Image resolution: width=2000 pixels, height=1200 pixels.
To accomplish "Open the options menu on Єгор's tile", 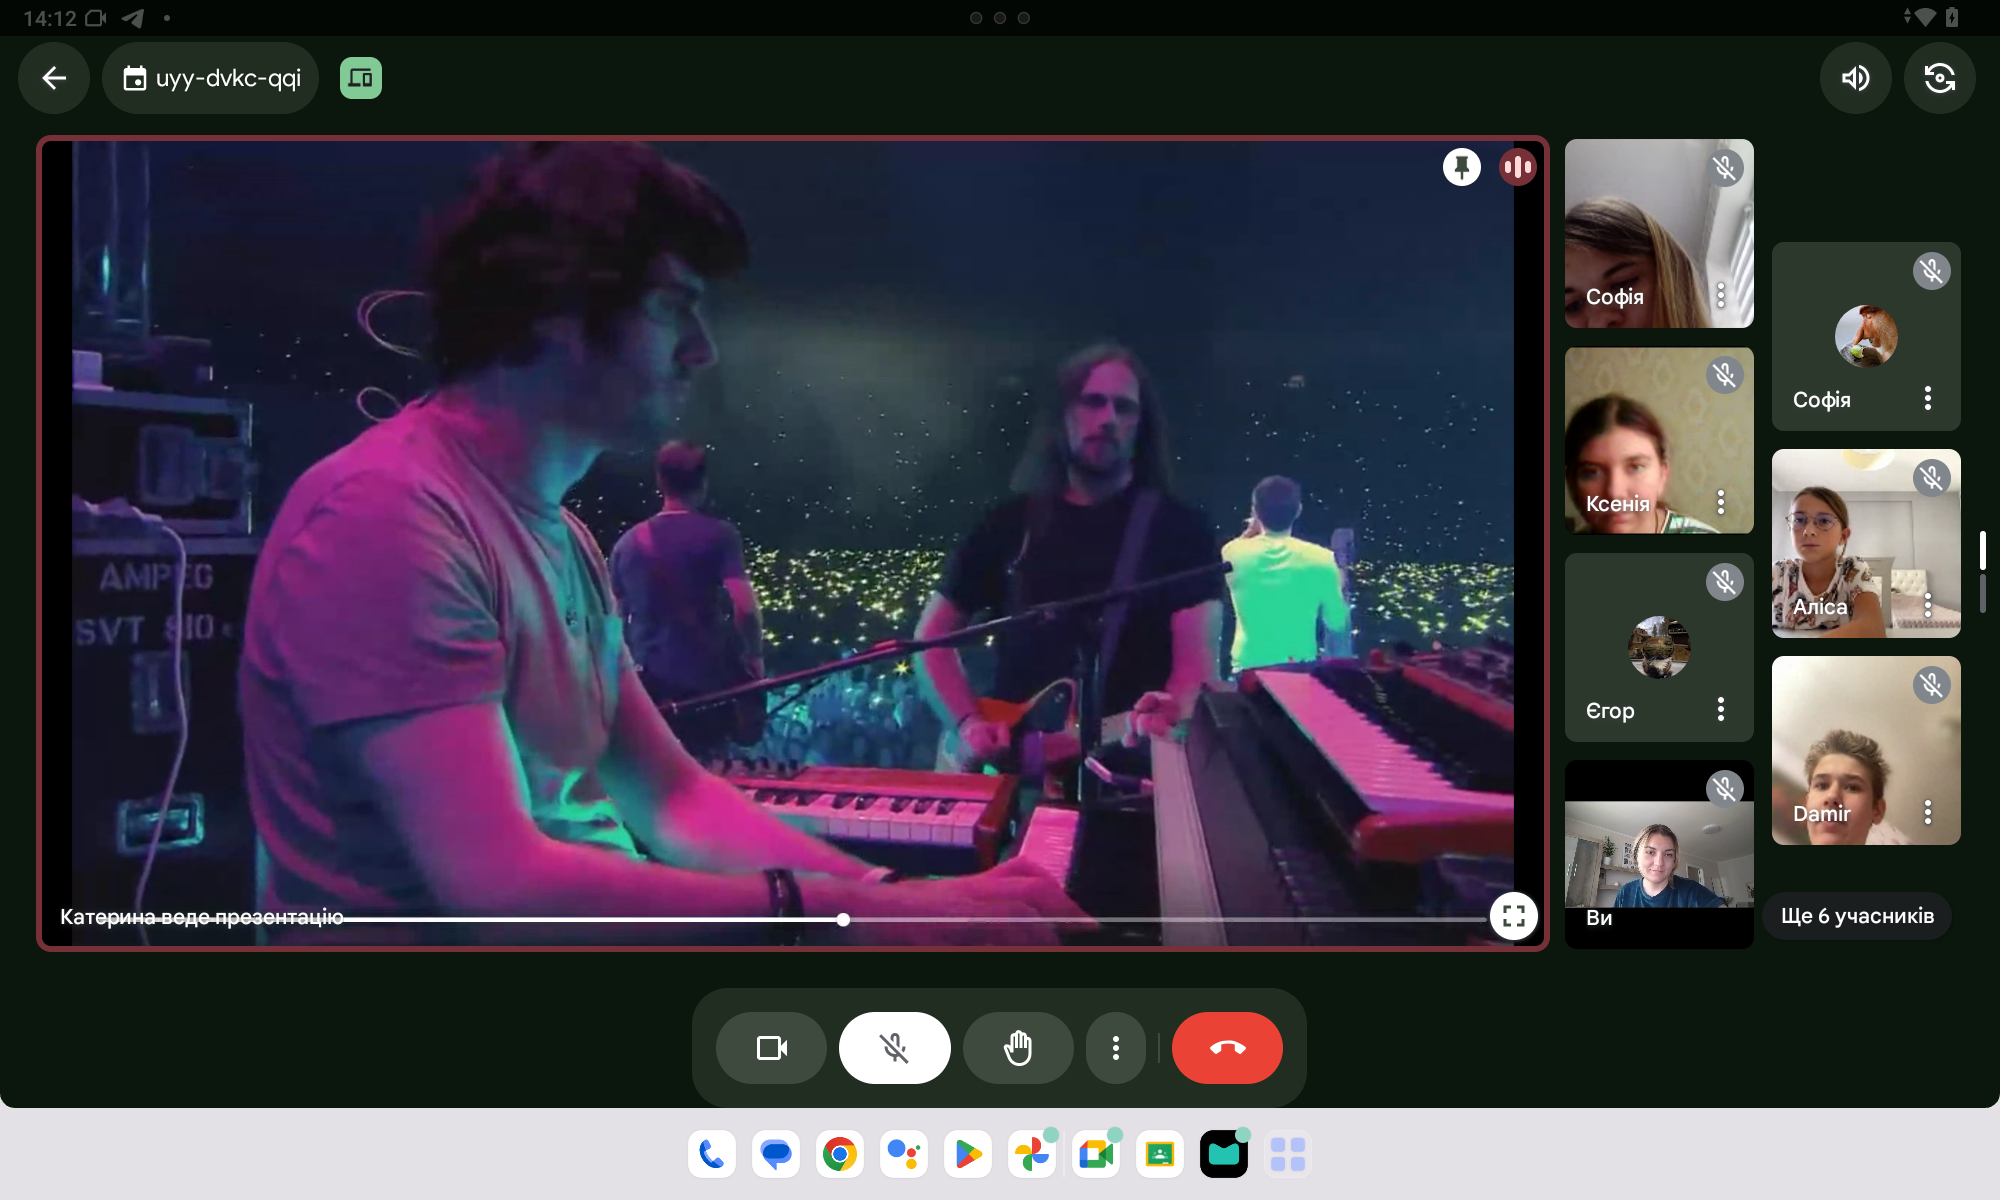I will tap(1720, 709).
